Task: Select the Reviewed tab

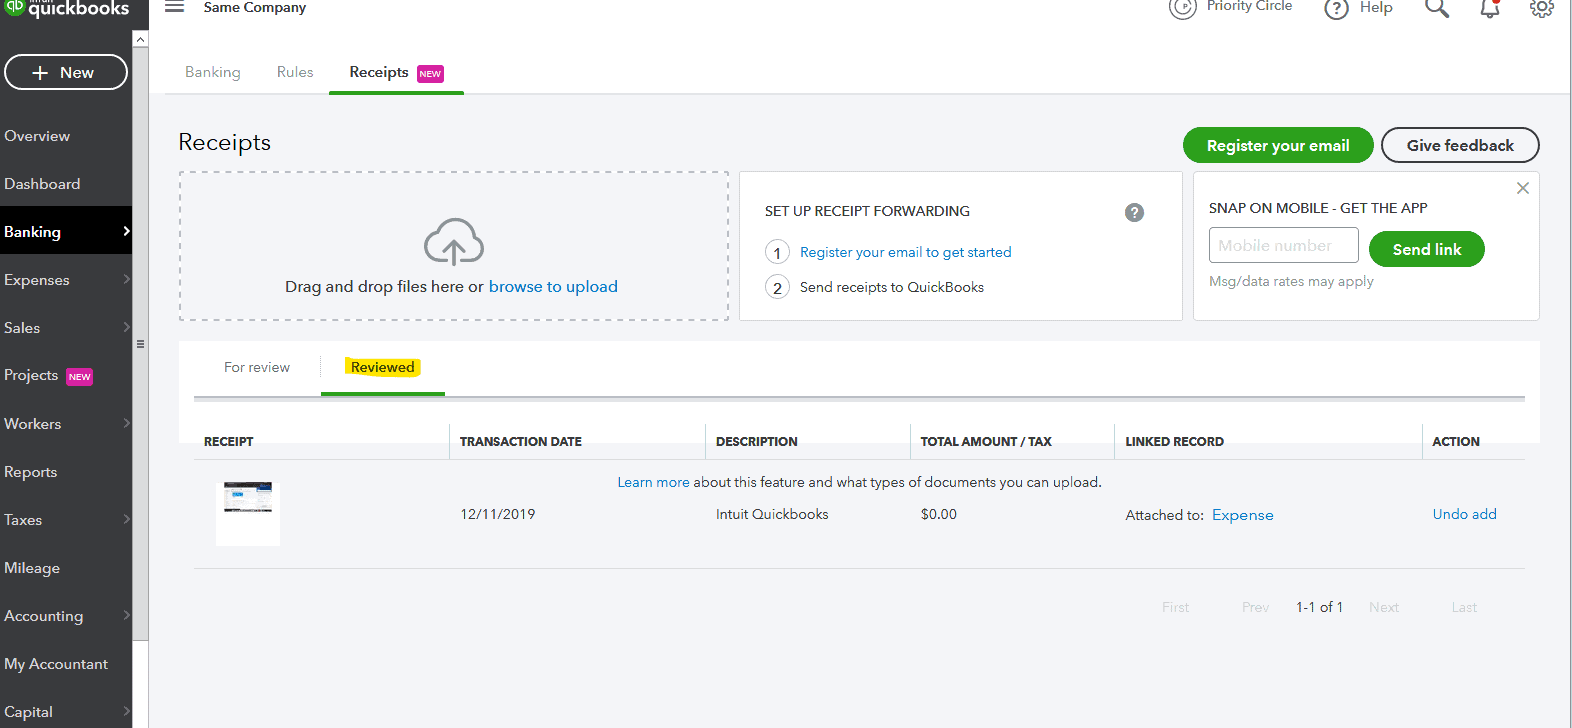Action: [383, 367]
